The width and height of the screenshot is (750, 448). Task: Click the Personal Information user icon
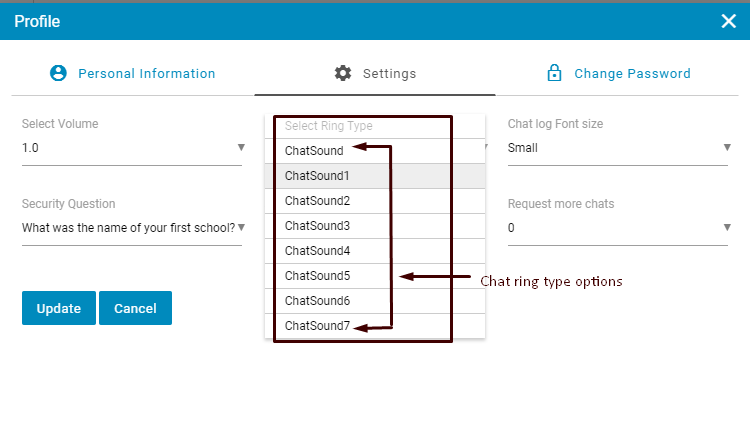coord(58,73)
